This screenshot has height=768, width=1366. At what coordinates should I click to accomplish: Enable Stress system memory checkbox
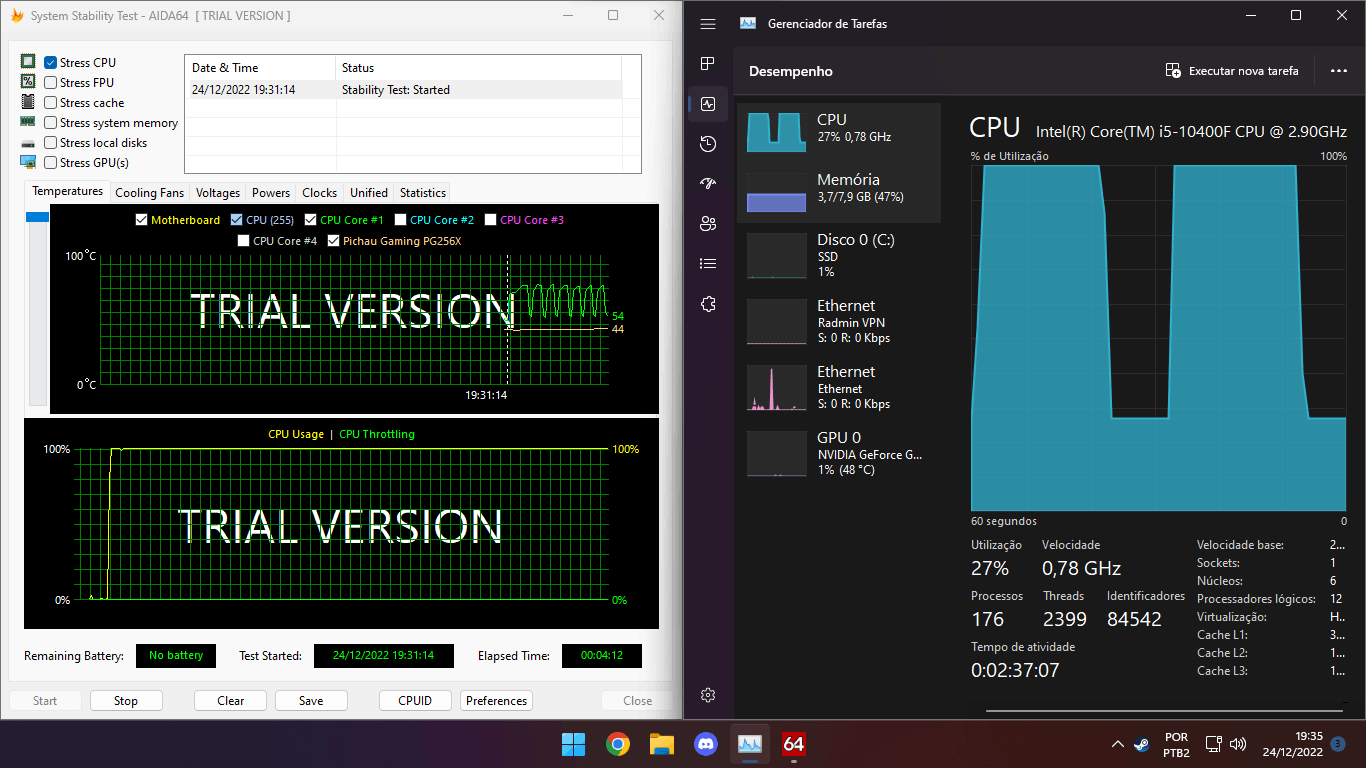[x=50, y=123]
